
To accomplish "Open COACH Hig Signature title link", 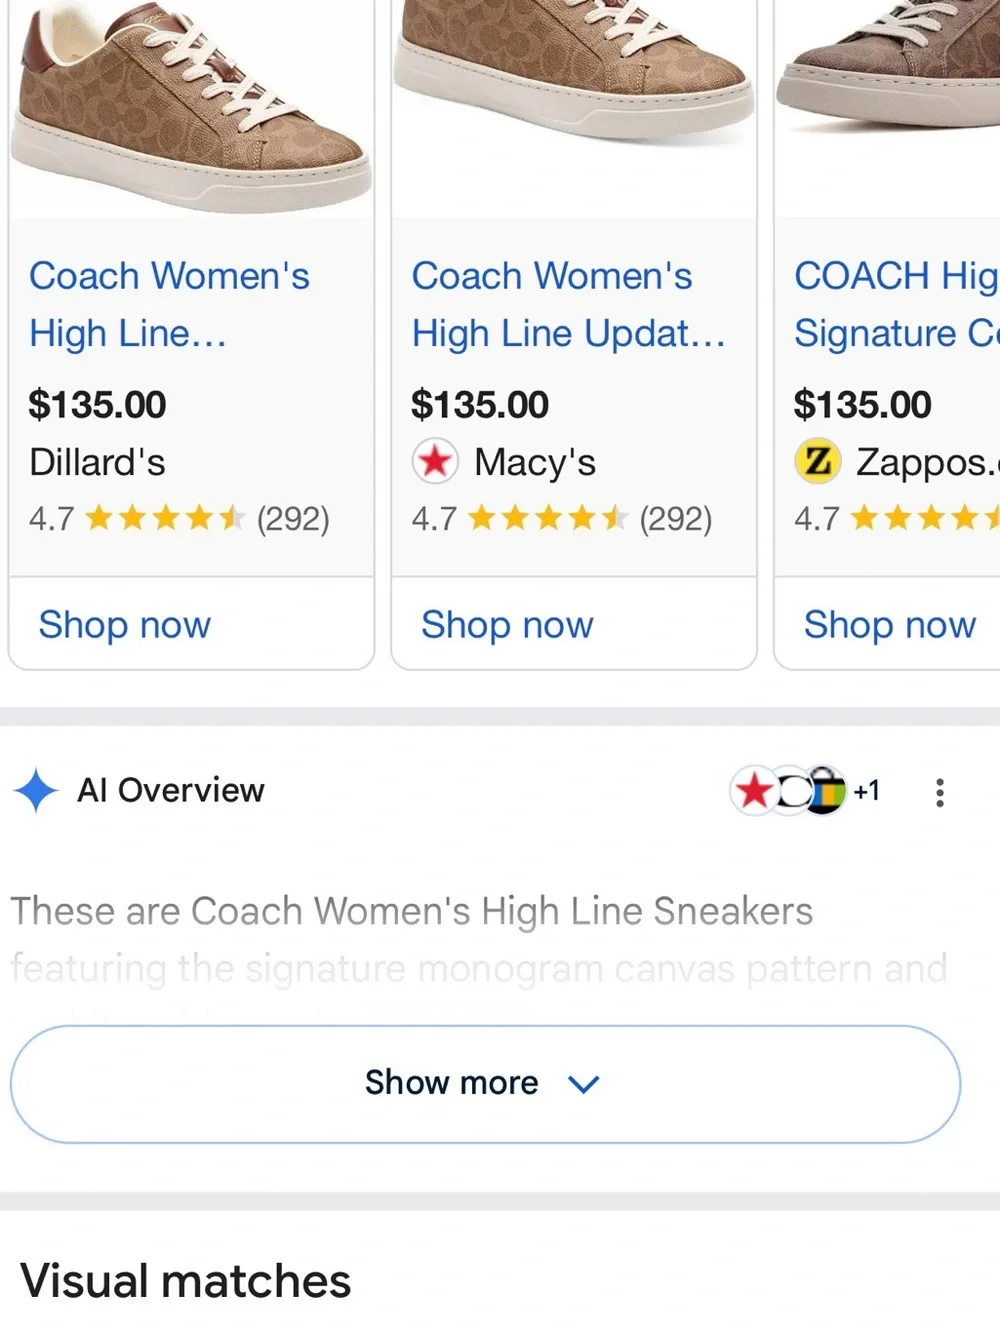I will pyautogui.click(x=897, y=304).
